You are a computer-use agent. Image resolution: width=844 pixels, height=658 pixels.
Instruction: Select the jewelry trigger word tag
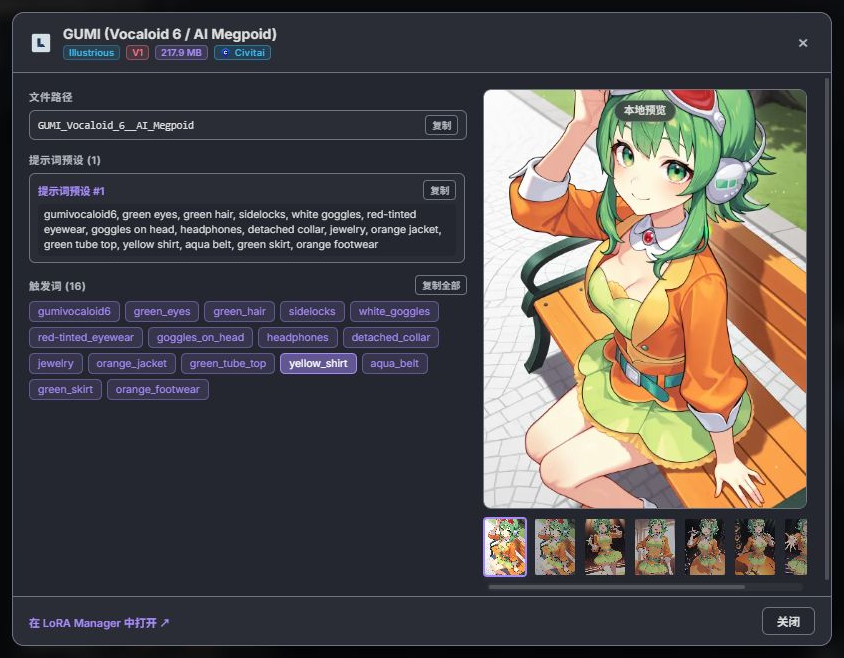pos(55,363)
